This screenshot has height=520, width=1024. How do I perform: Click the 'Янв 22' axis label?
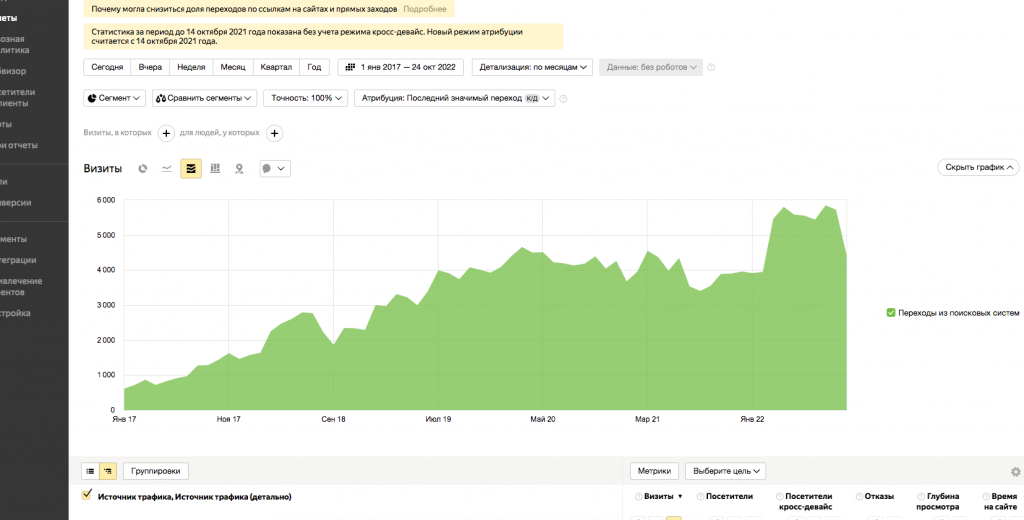tap(752, 419)
